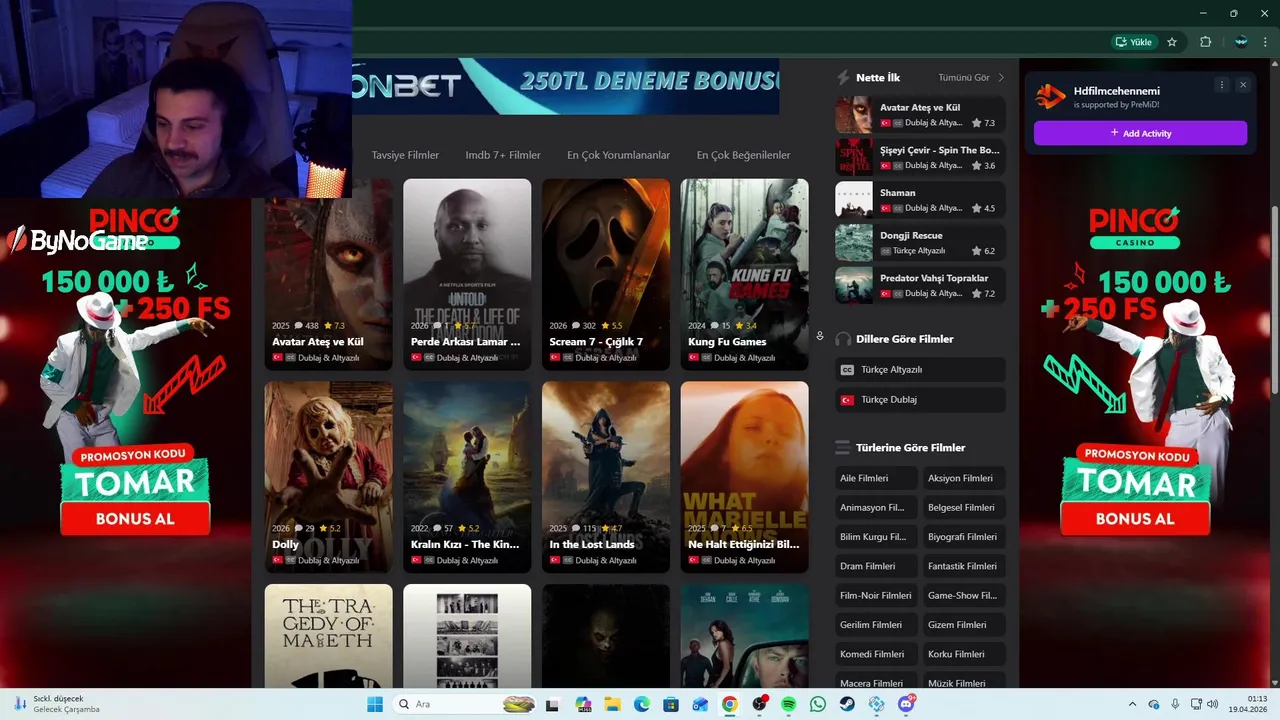Screen dimensions: 1280x720
Task: Open Chrome's three-dot menu
Action: tap(1265, 42)
